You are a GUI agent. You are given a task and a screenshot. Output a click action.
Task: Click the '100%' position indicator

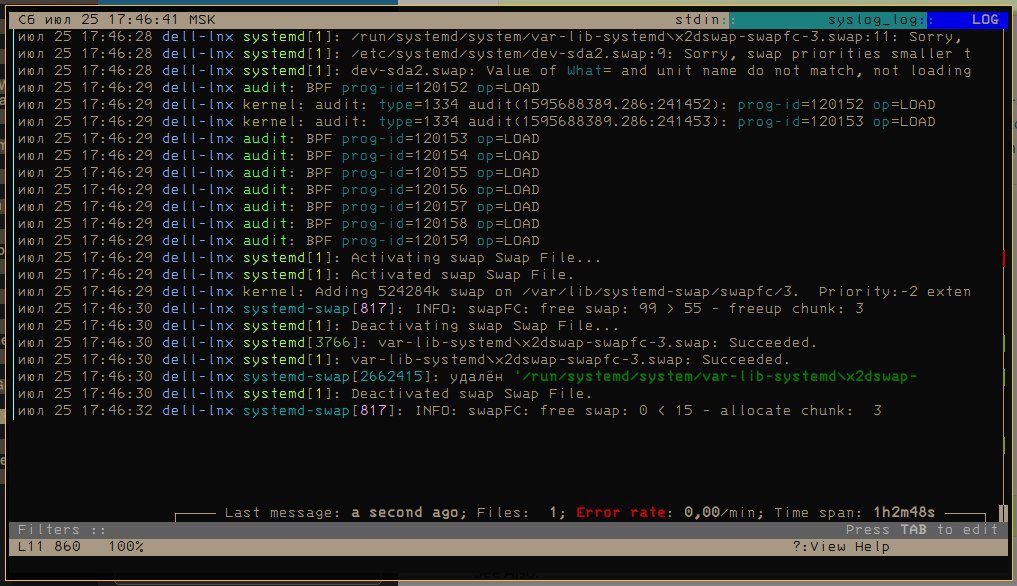pos(126,546)
